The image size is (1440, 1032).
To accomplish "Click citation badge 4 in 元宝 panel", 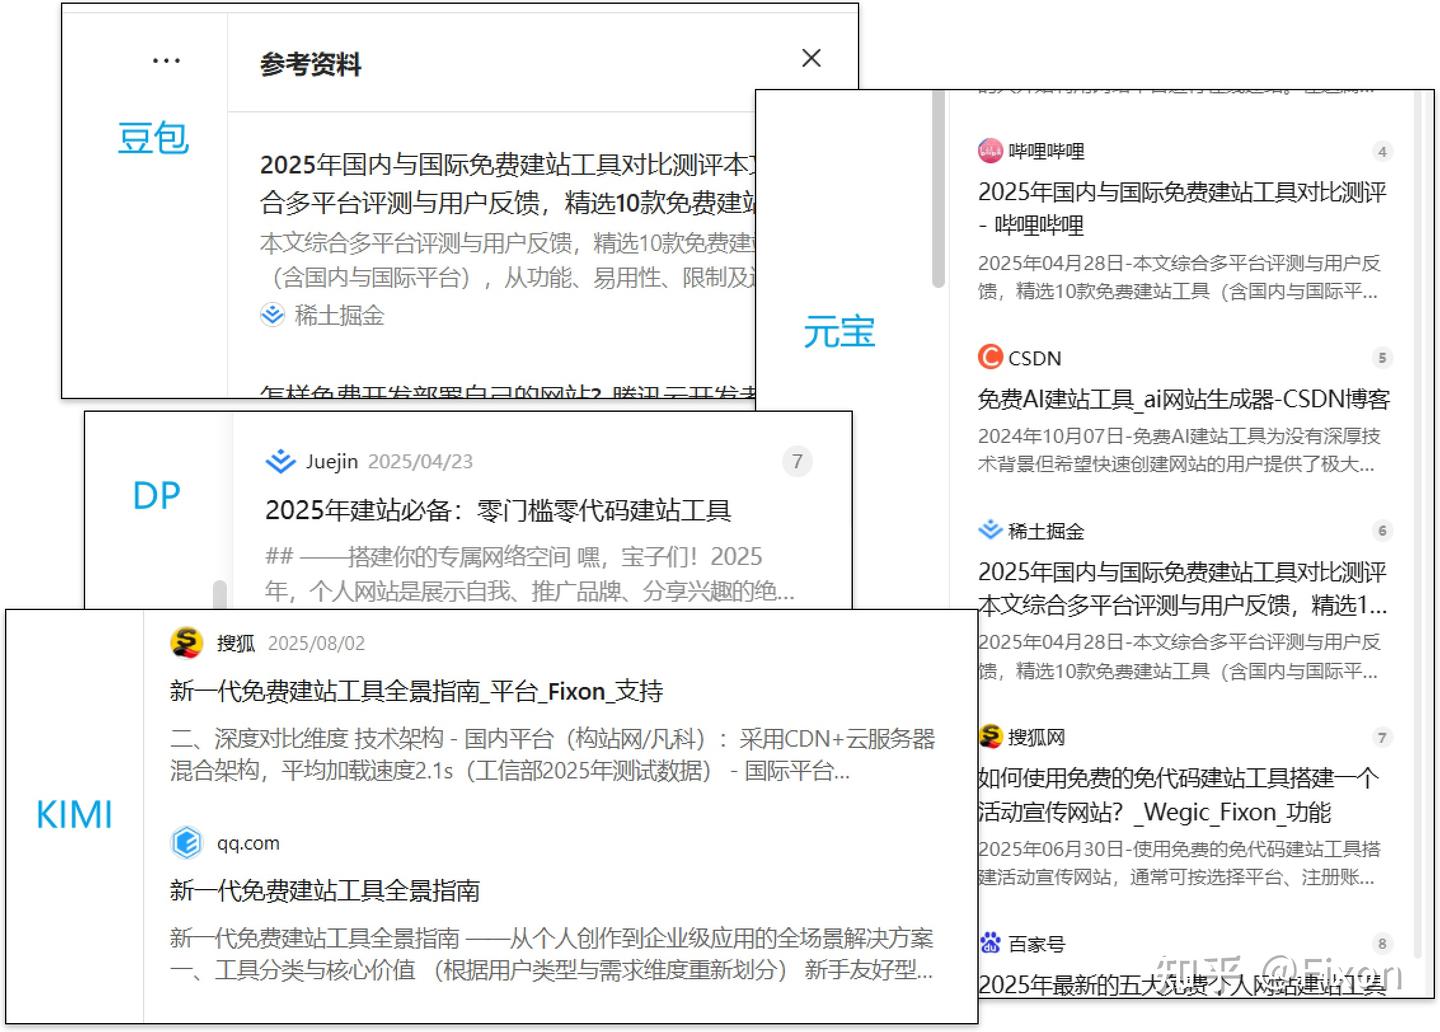I will (1382, 152).
